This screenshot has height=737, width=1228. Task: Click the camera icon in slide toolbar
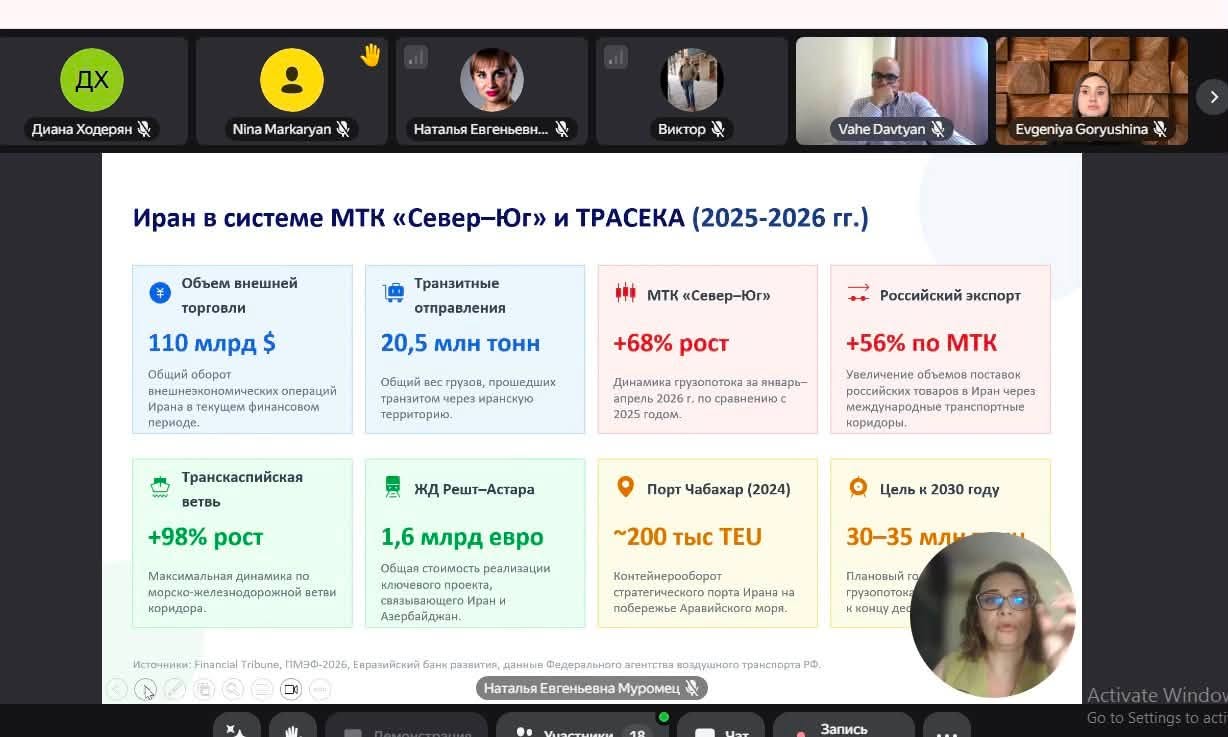pyautogui.click(x=291, y=689)
